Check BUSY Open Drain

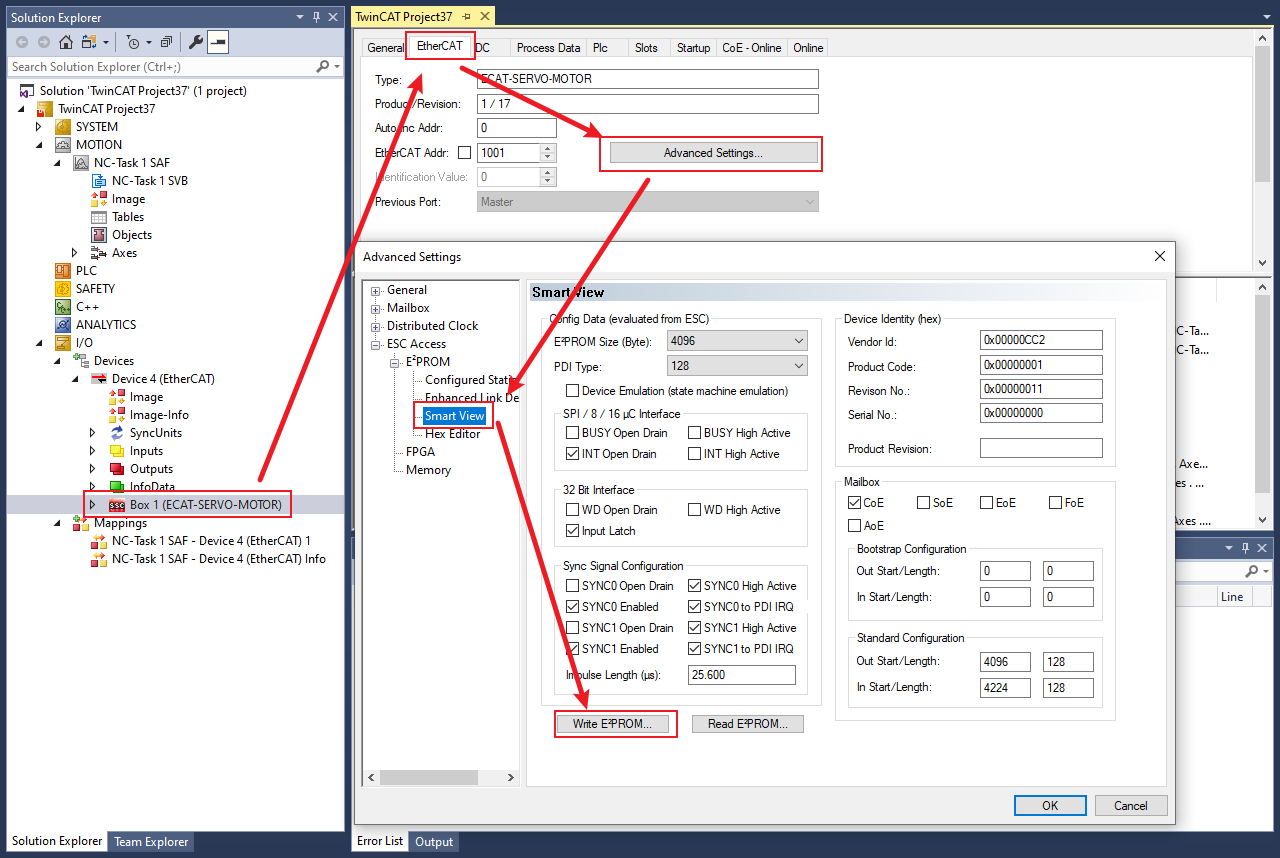click(x=572, y=433)
